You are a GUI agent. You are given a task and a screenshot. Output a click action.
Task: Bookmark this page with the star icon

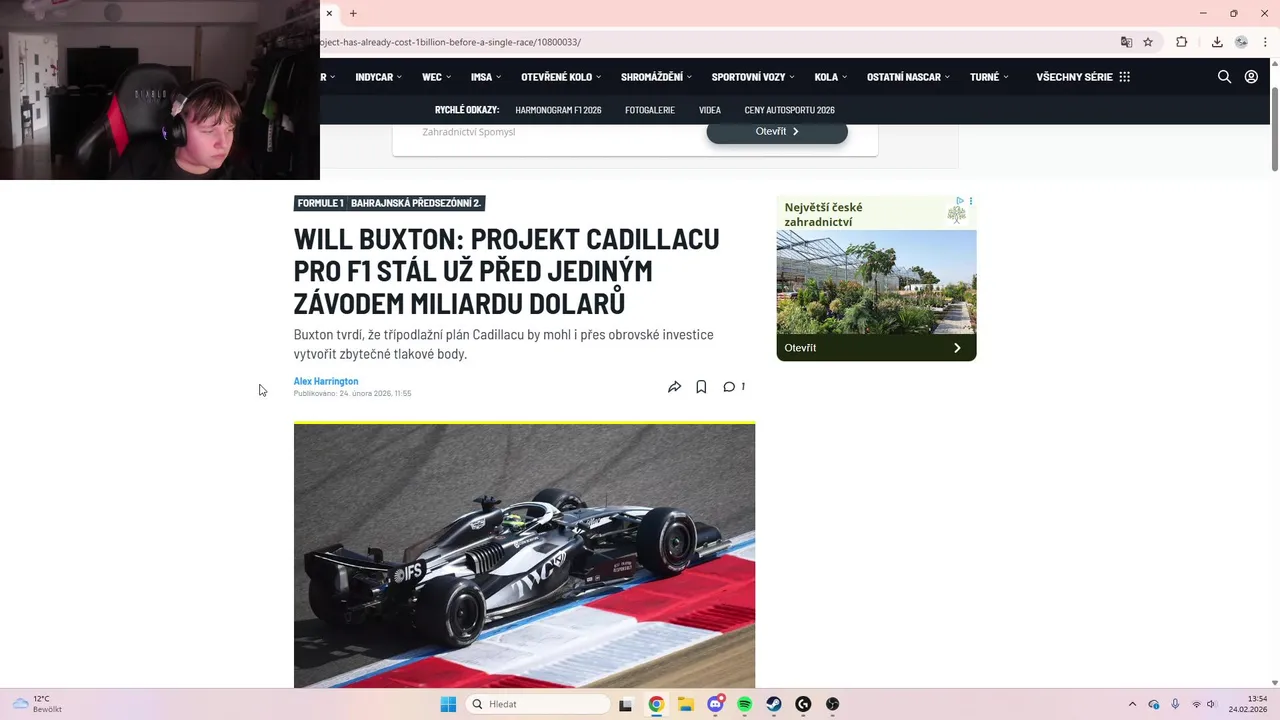1148,42
